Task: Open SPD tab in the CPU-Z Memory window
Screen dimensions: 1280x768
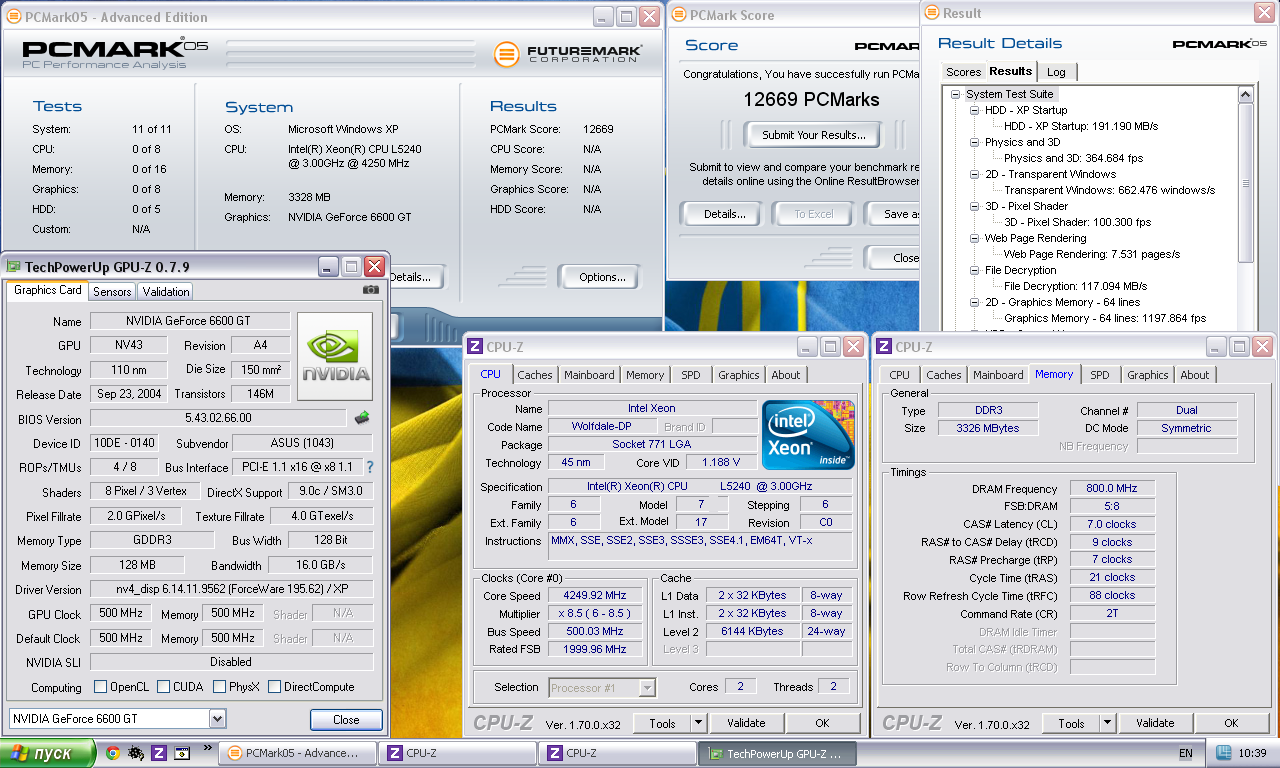Action: [1100, 375]
